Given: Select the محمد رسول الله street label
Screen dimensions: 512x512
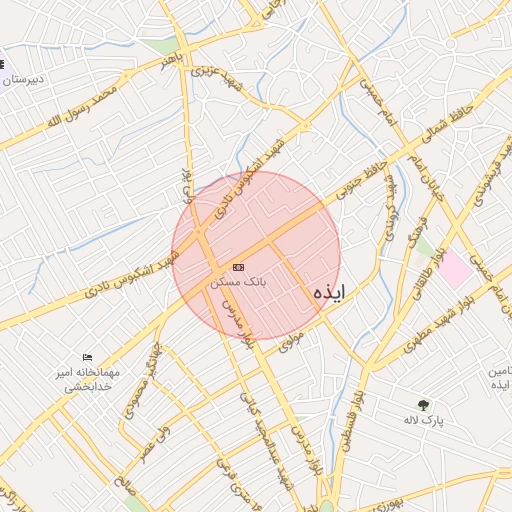Looking at the screenshot, I should tap(82, 107).
